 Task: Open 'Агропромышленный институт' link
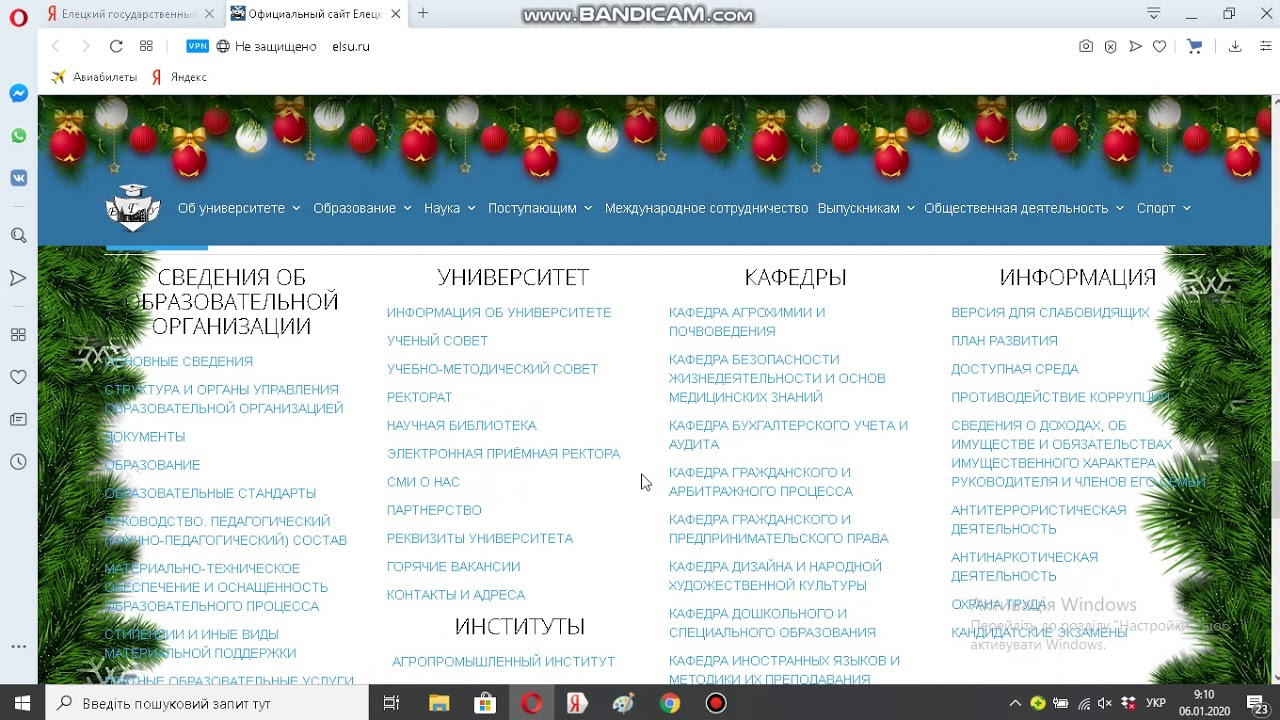[x=503, y=662]
